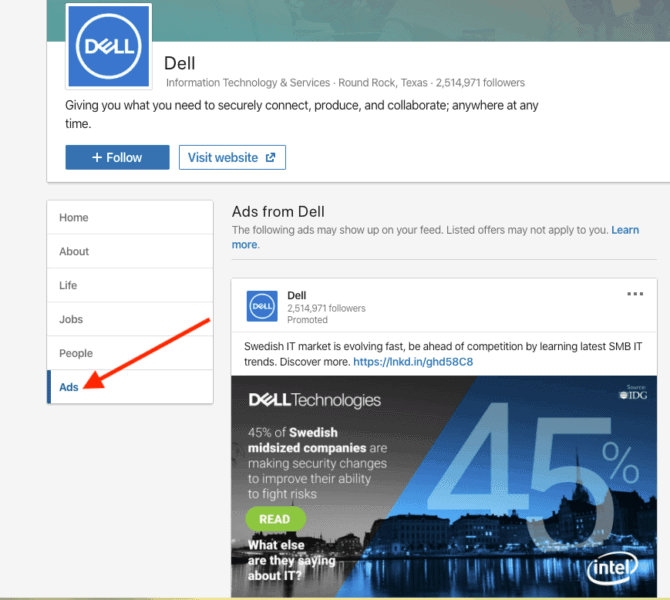
Task: Go to the Jobs tab
Action: (130, 319)
